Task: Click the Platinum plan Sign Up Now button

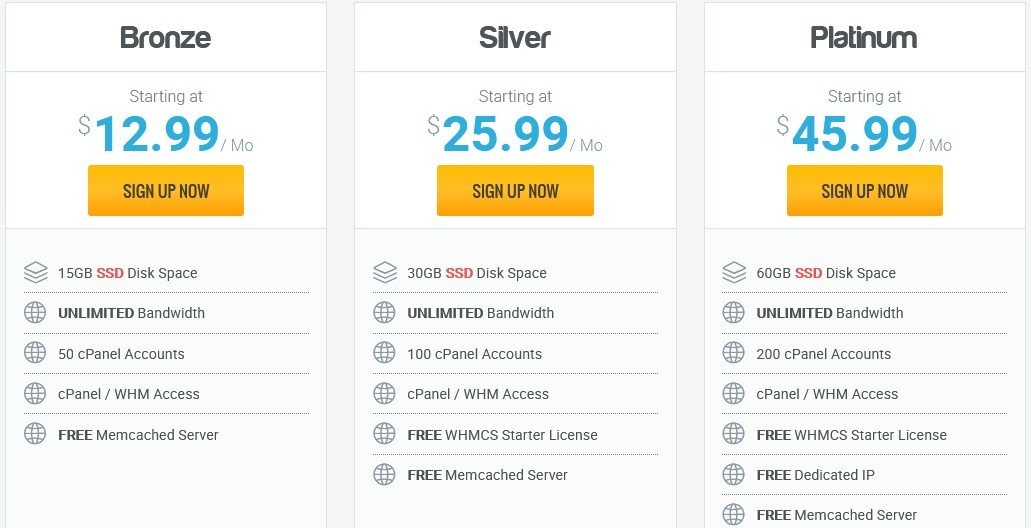Action: [x=865, y=190]
